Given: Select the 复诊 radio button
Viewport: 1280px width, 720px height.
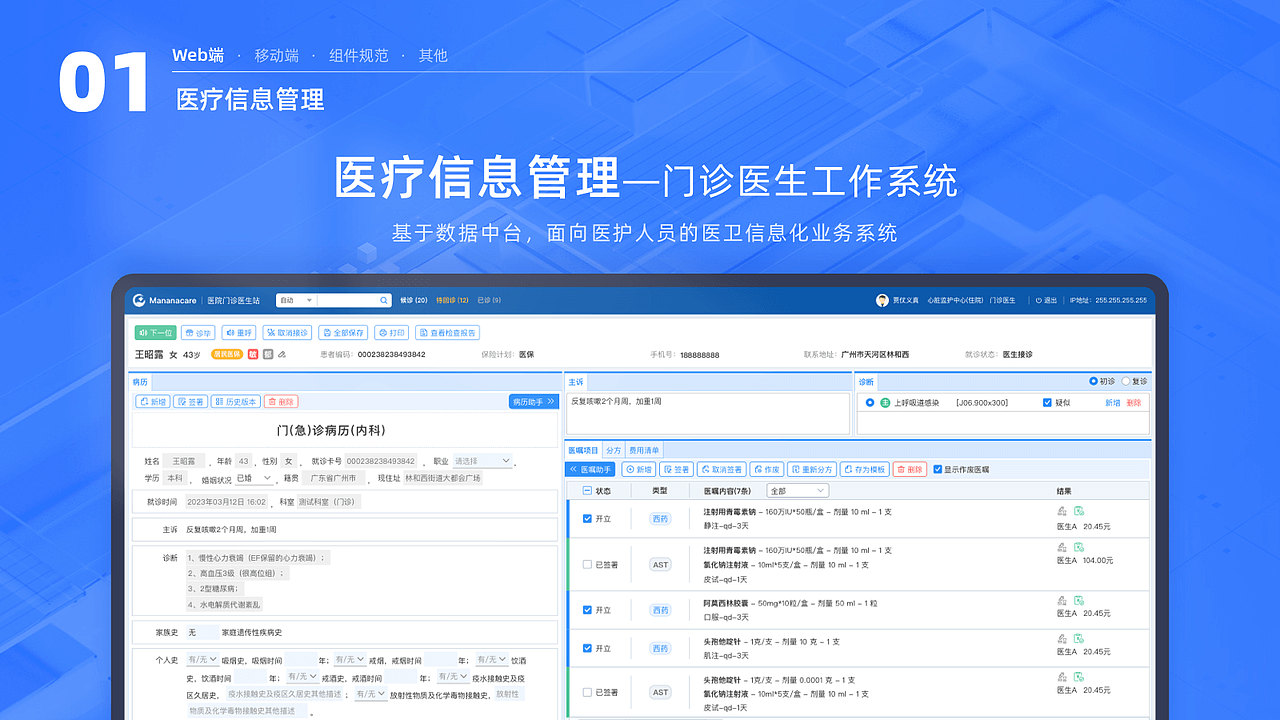Looking at the screenshot, I should click(1126, 381).
